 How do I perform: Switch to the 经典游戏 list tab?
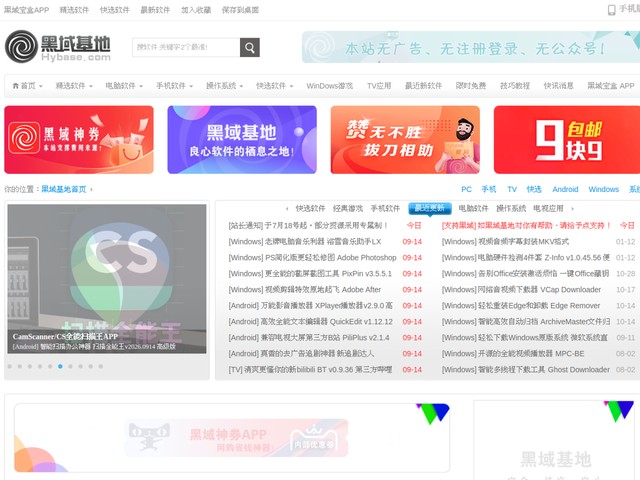pyautogui.click(x=348, y=209)
